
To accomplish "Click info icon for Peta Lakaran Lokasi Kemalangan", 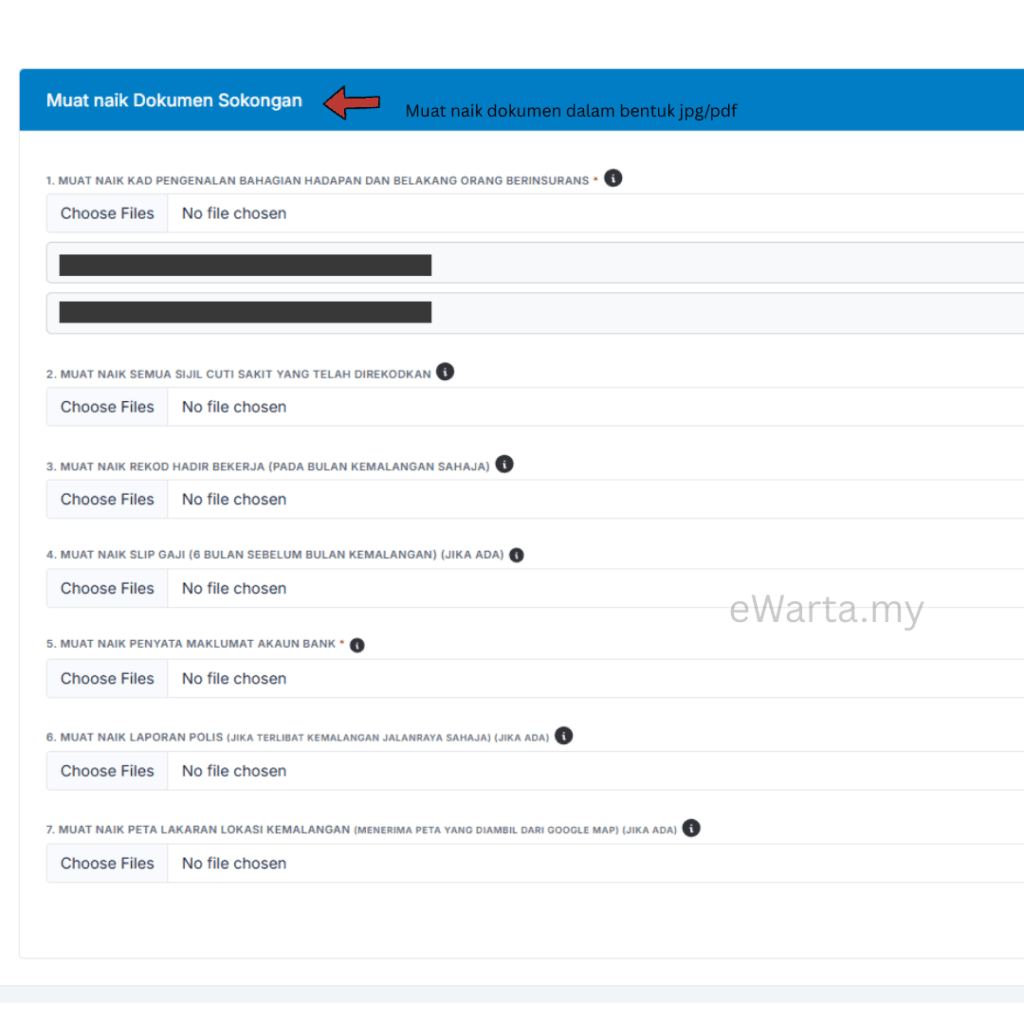I will (x=691, y=828).
